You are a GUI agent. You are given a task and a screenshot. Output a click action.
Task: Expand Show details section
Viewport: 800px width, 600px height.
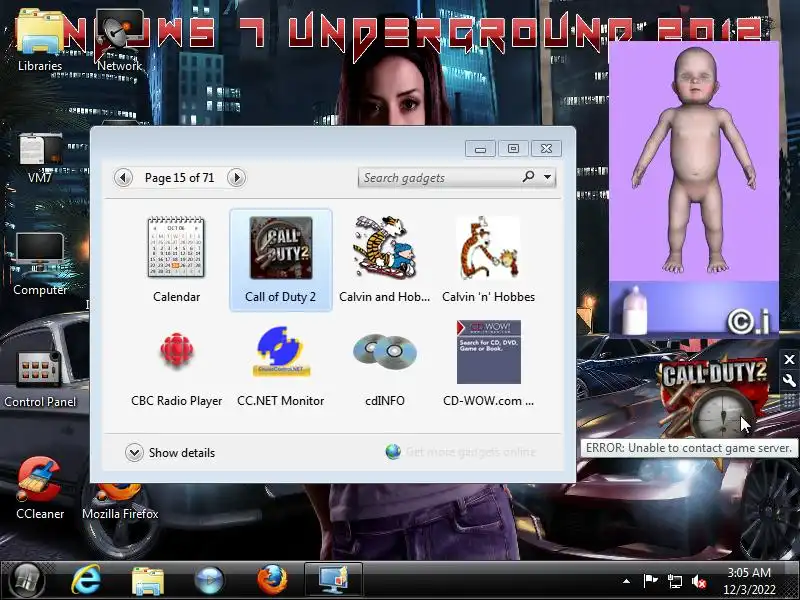pos(170,453)
